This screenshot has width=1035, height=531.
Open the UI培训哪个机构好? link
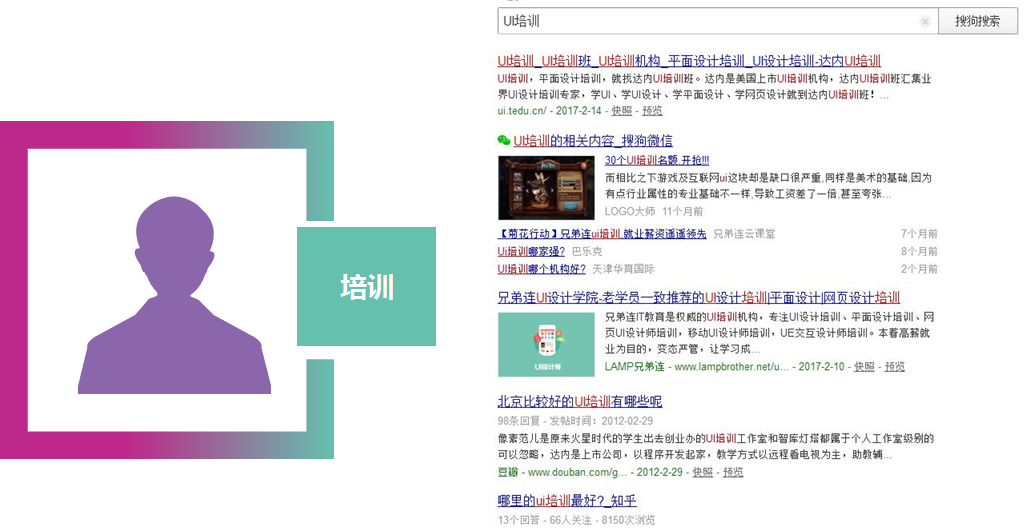point(542,269)
